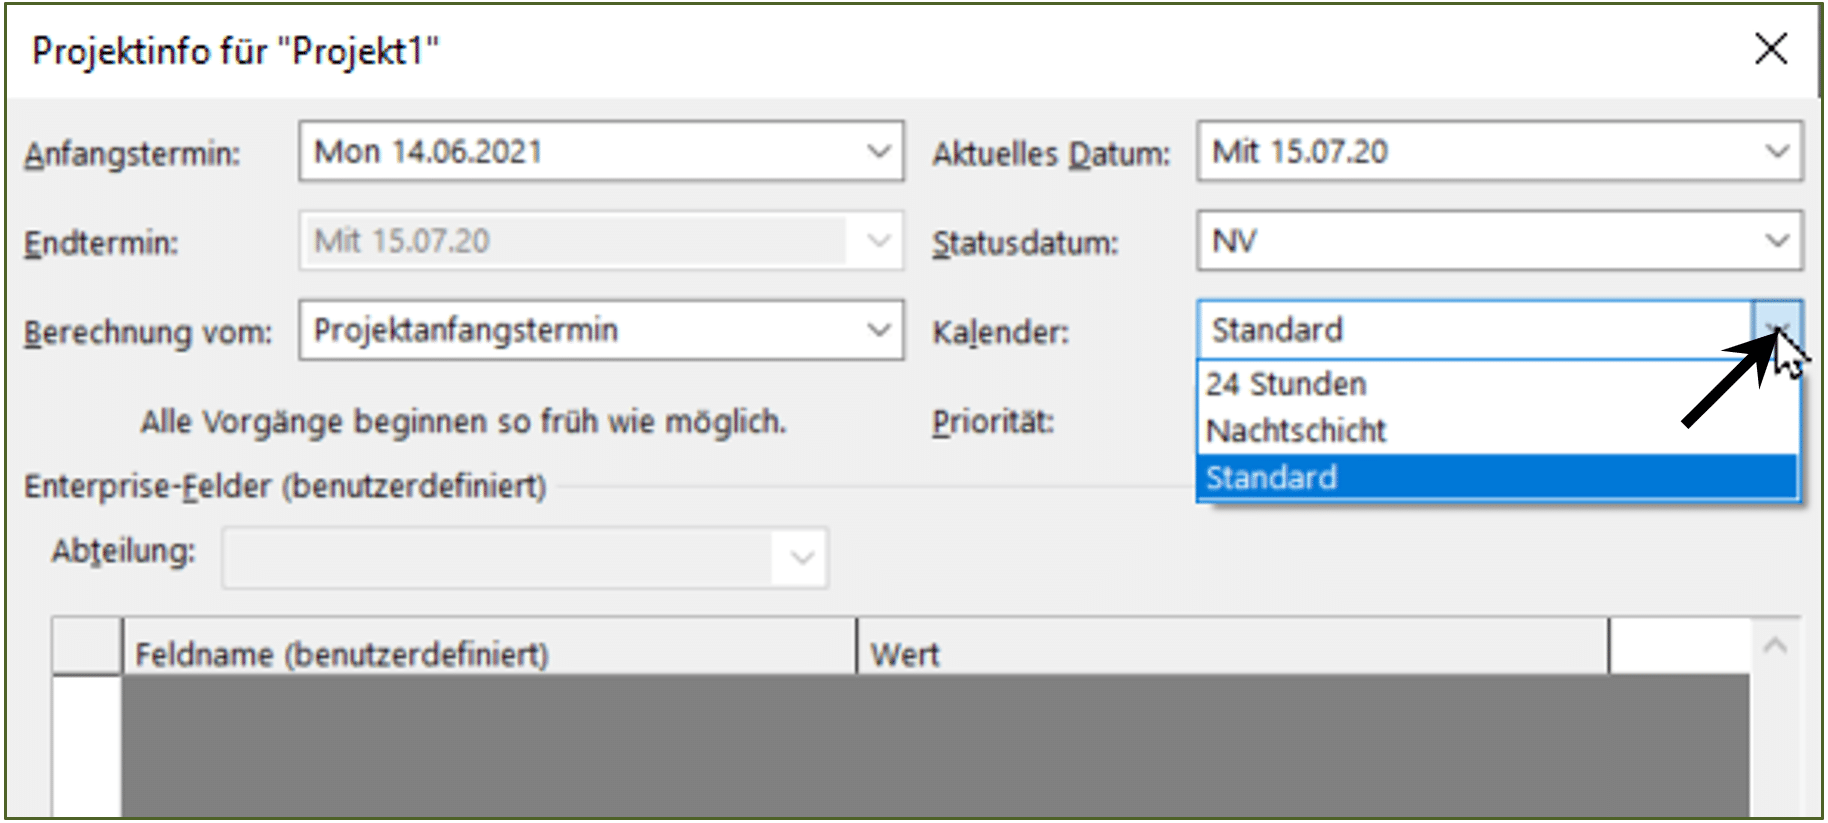Open the Aktuelles Datum dropdown arrow

tap(1777, 152)
